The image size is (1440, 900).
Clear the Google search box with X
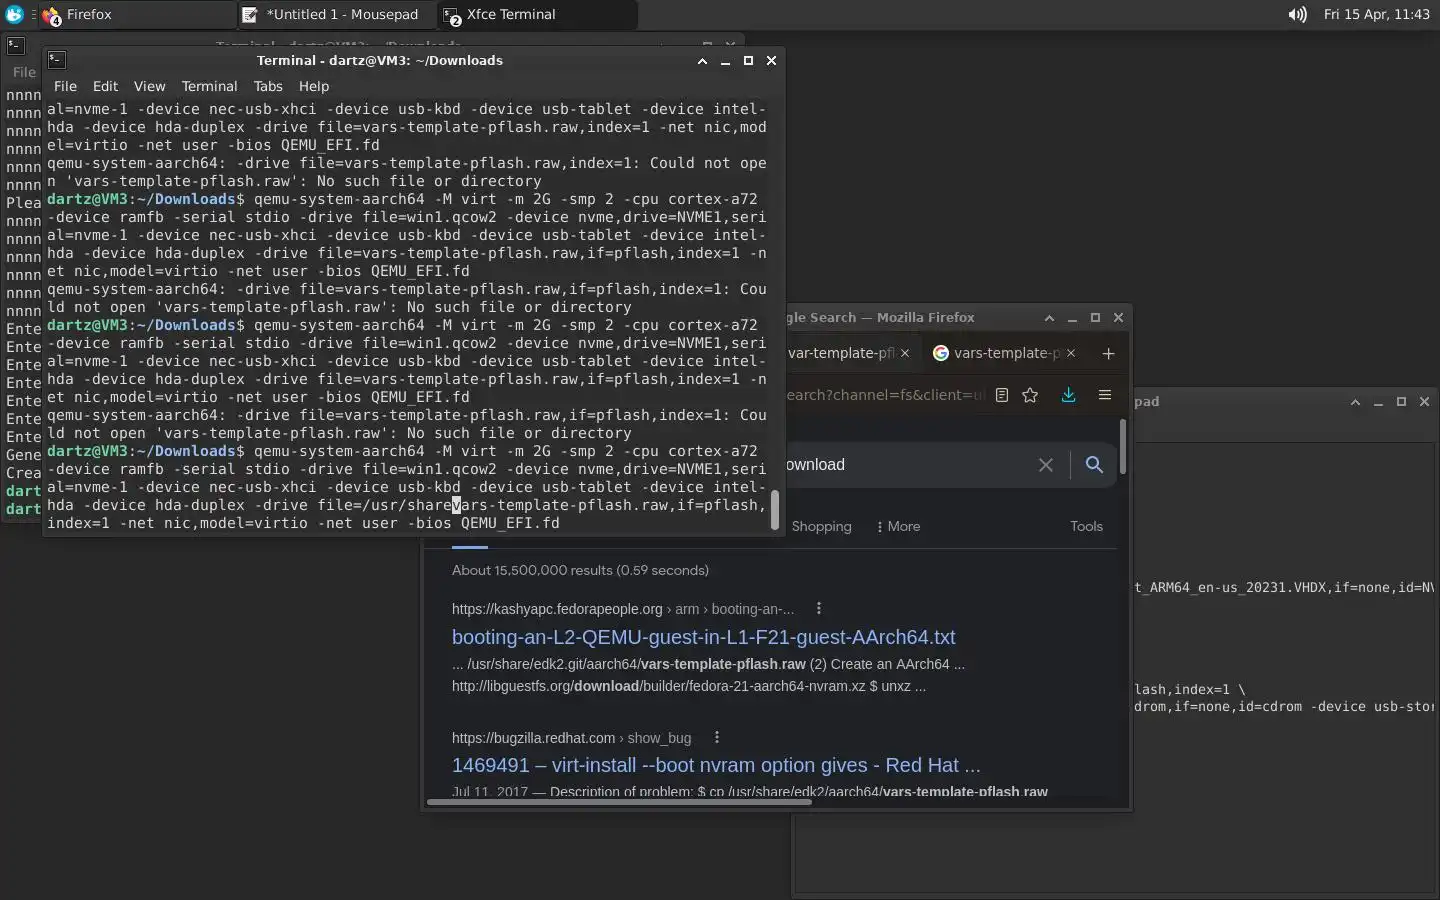[x=1045, y=465]
